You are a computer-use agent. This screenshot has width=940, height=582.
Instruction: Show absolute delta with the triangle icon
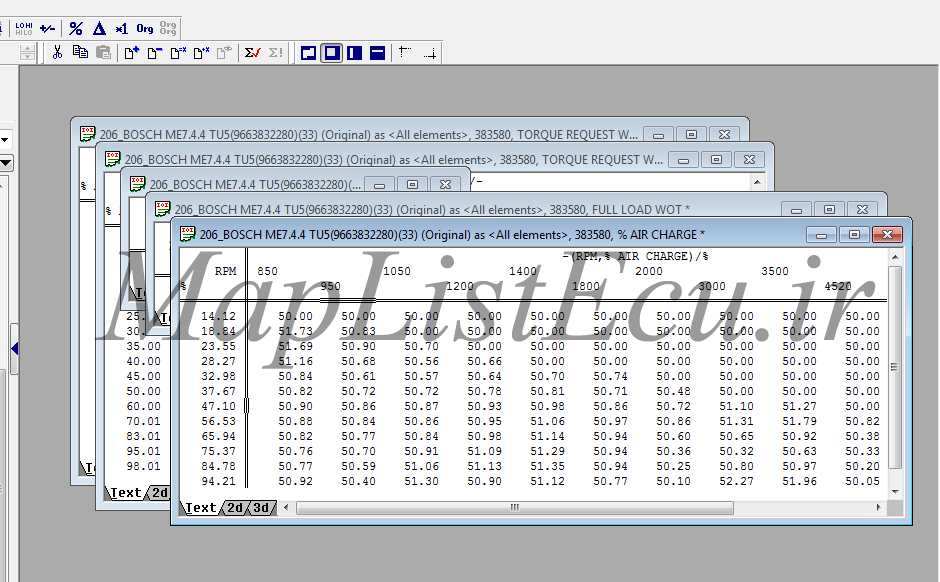tap(99, 28)
